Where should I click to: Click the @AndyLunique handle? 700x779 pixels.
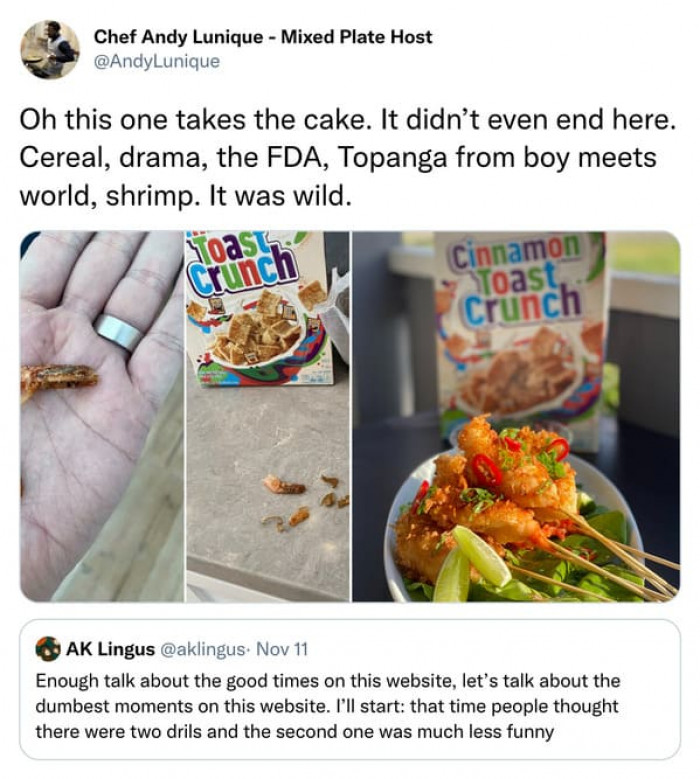[157, 61]
